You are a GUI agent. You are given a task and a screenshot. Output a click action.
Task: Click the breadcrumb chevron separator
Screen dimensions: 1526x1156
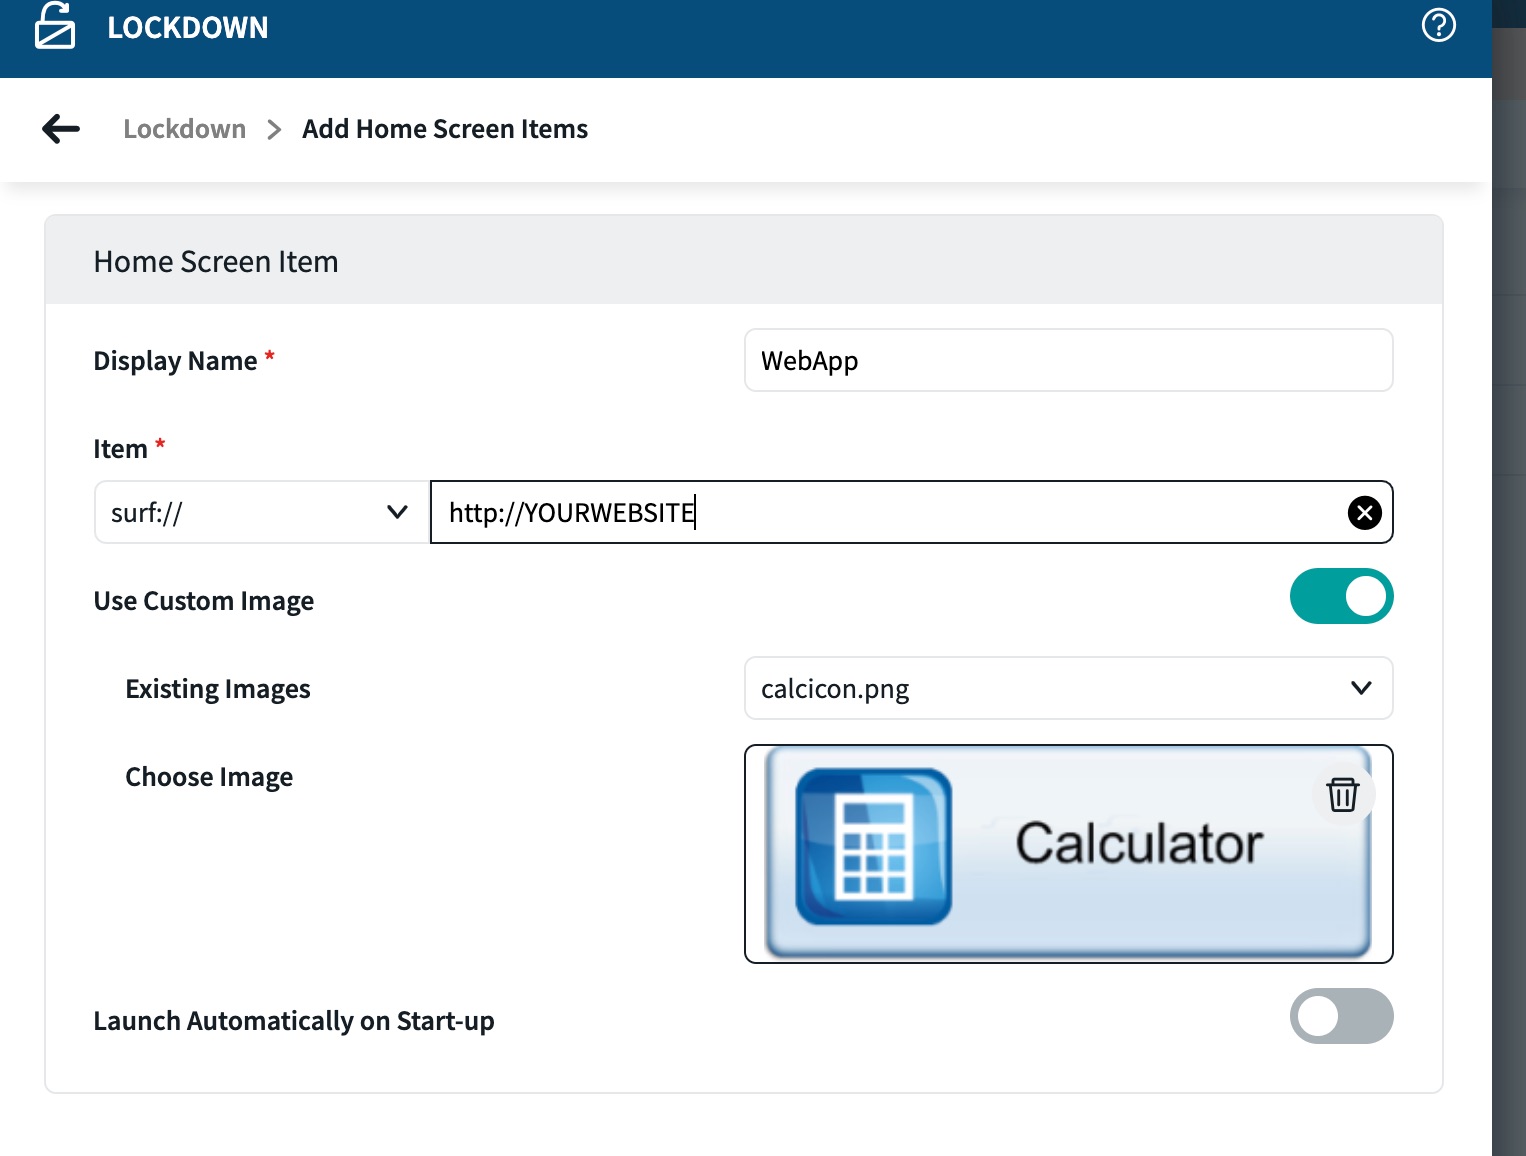pos(274,130)
